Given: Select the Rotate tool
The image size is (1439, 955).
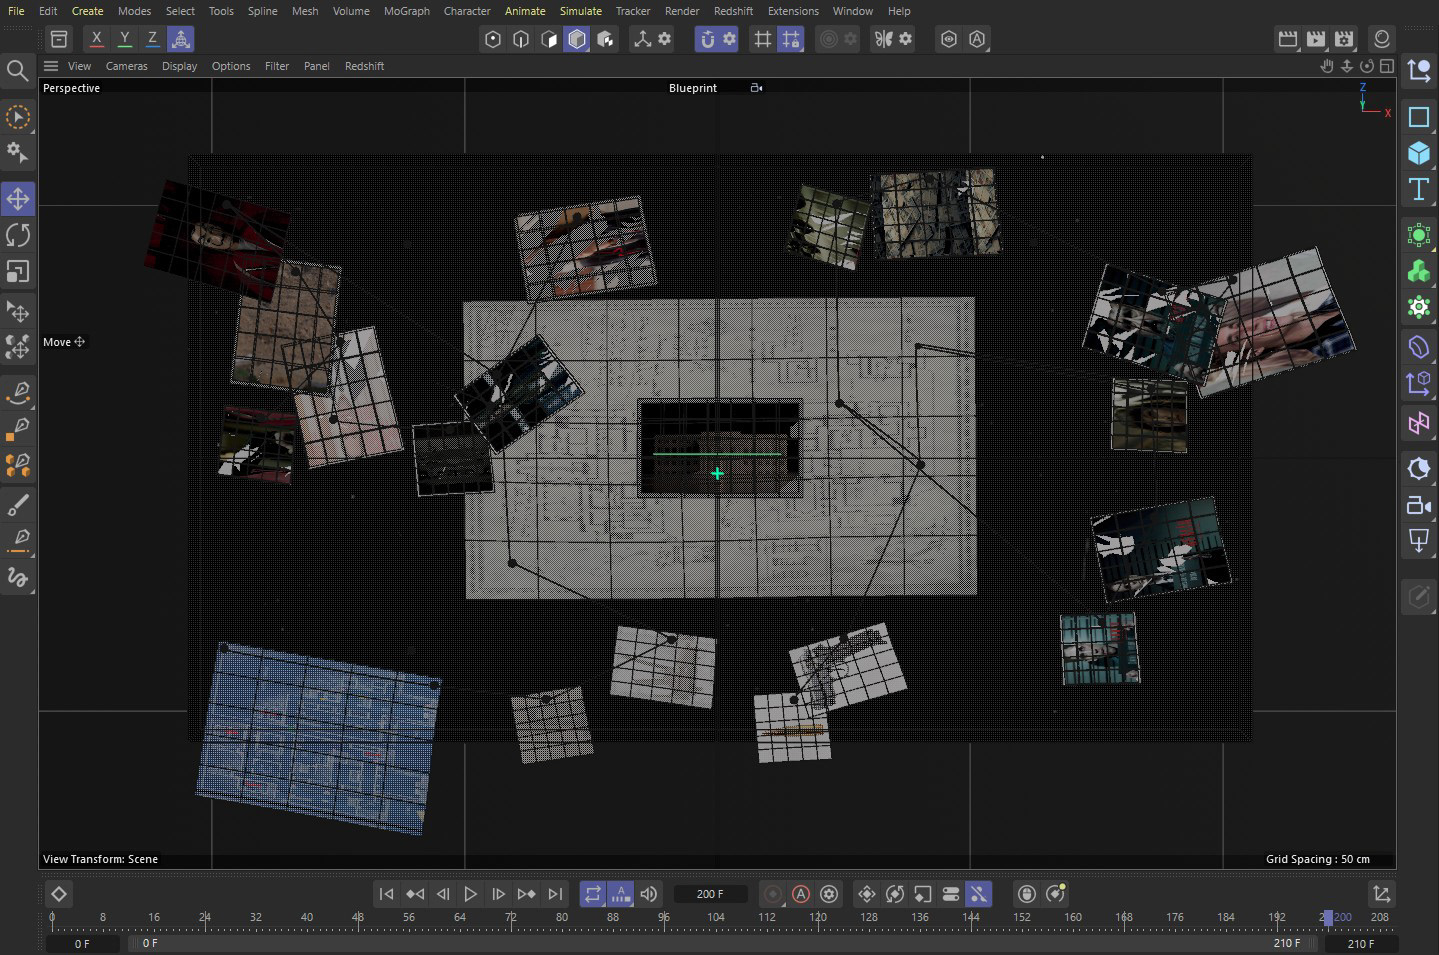Looking at the screenshot, I should pos(18,235).
